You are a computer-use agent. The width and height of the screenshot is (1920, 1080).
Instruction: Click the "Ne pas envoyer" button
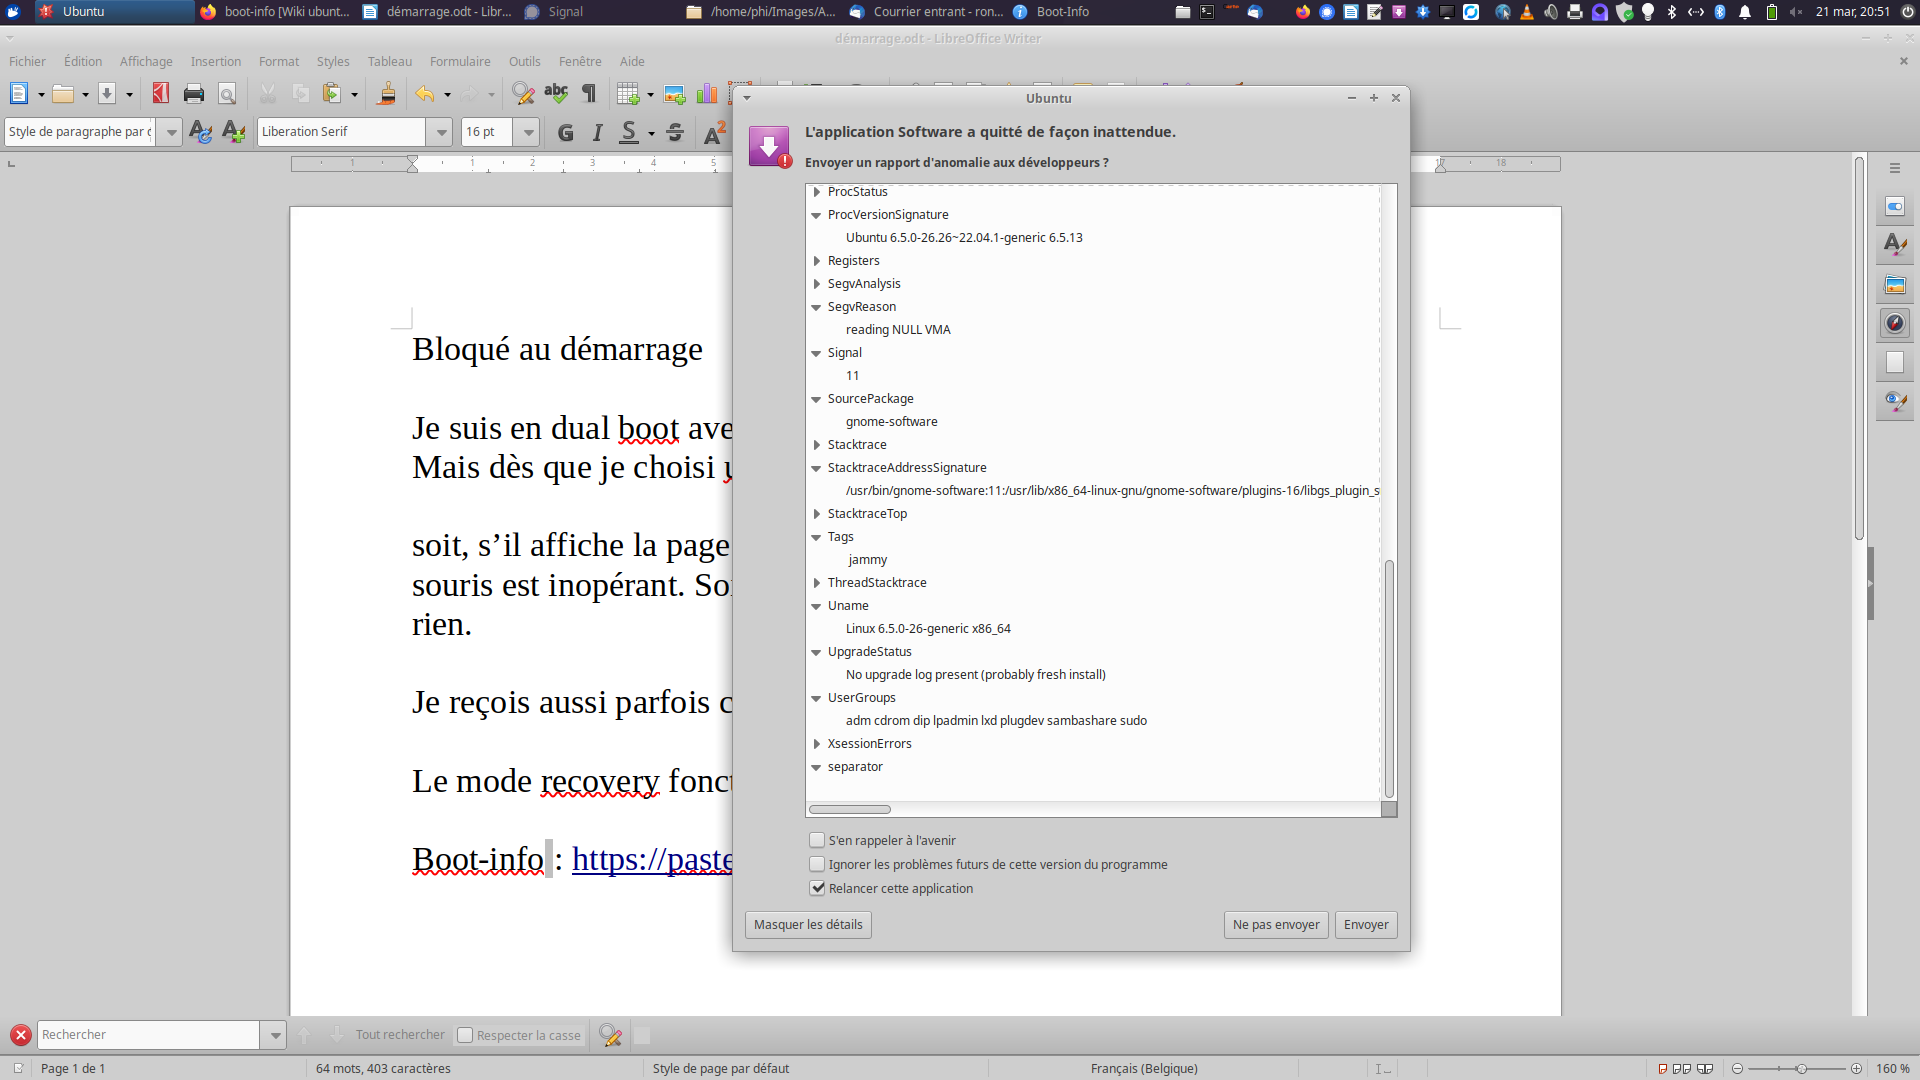(1275, 924)
